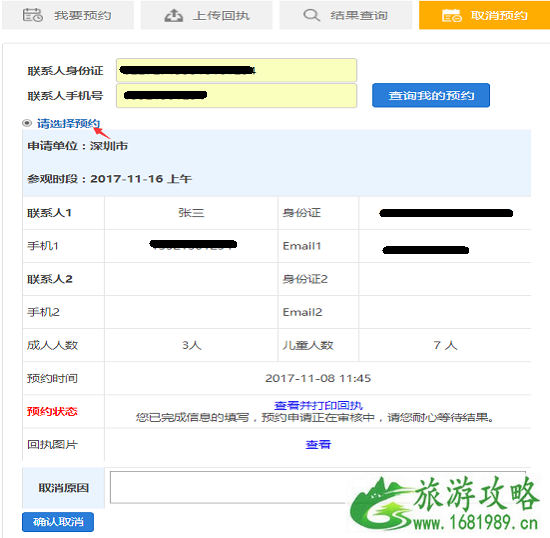Click the 参观时段 2017-11-16 上午 text
550x538 pixels.
tap(109, 179)
